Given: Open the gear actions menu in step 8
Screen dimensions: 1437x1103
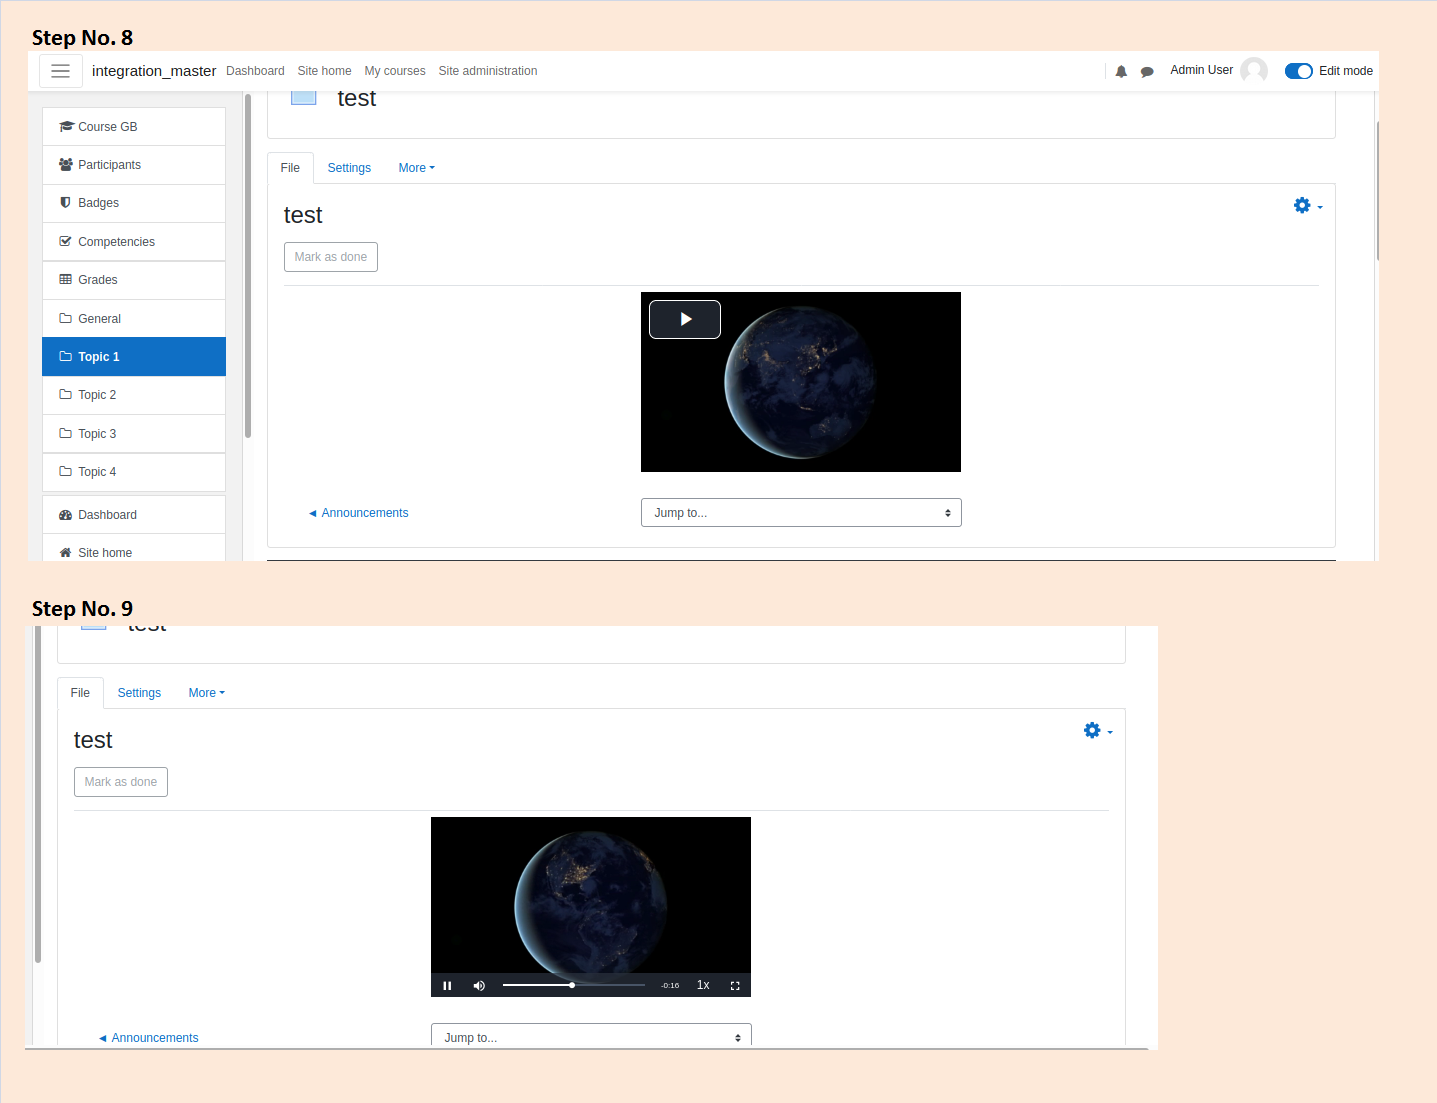Looking at the screenshot, I should click(x=1308, y=206).
